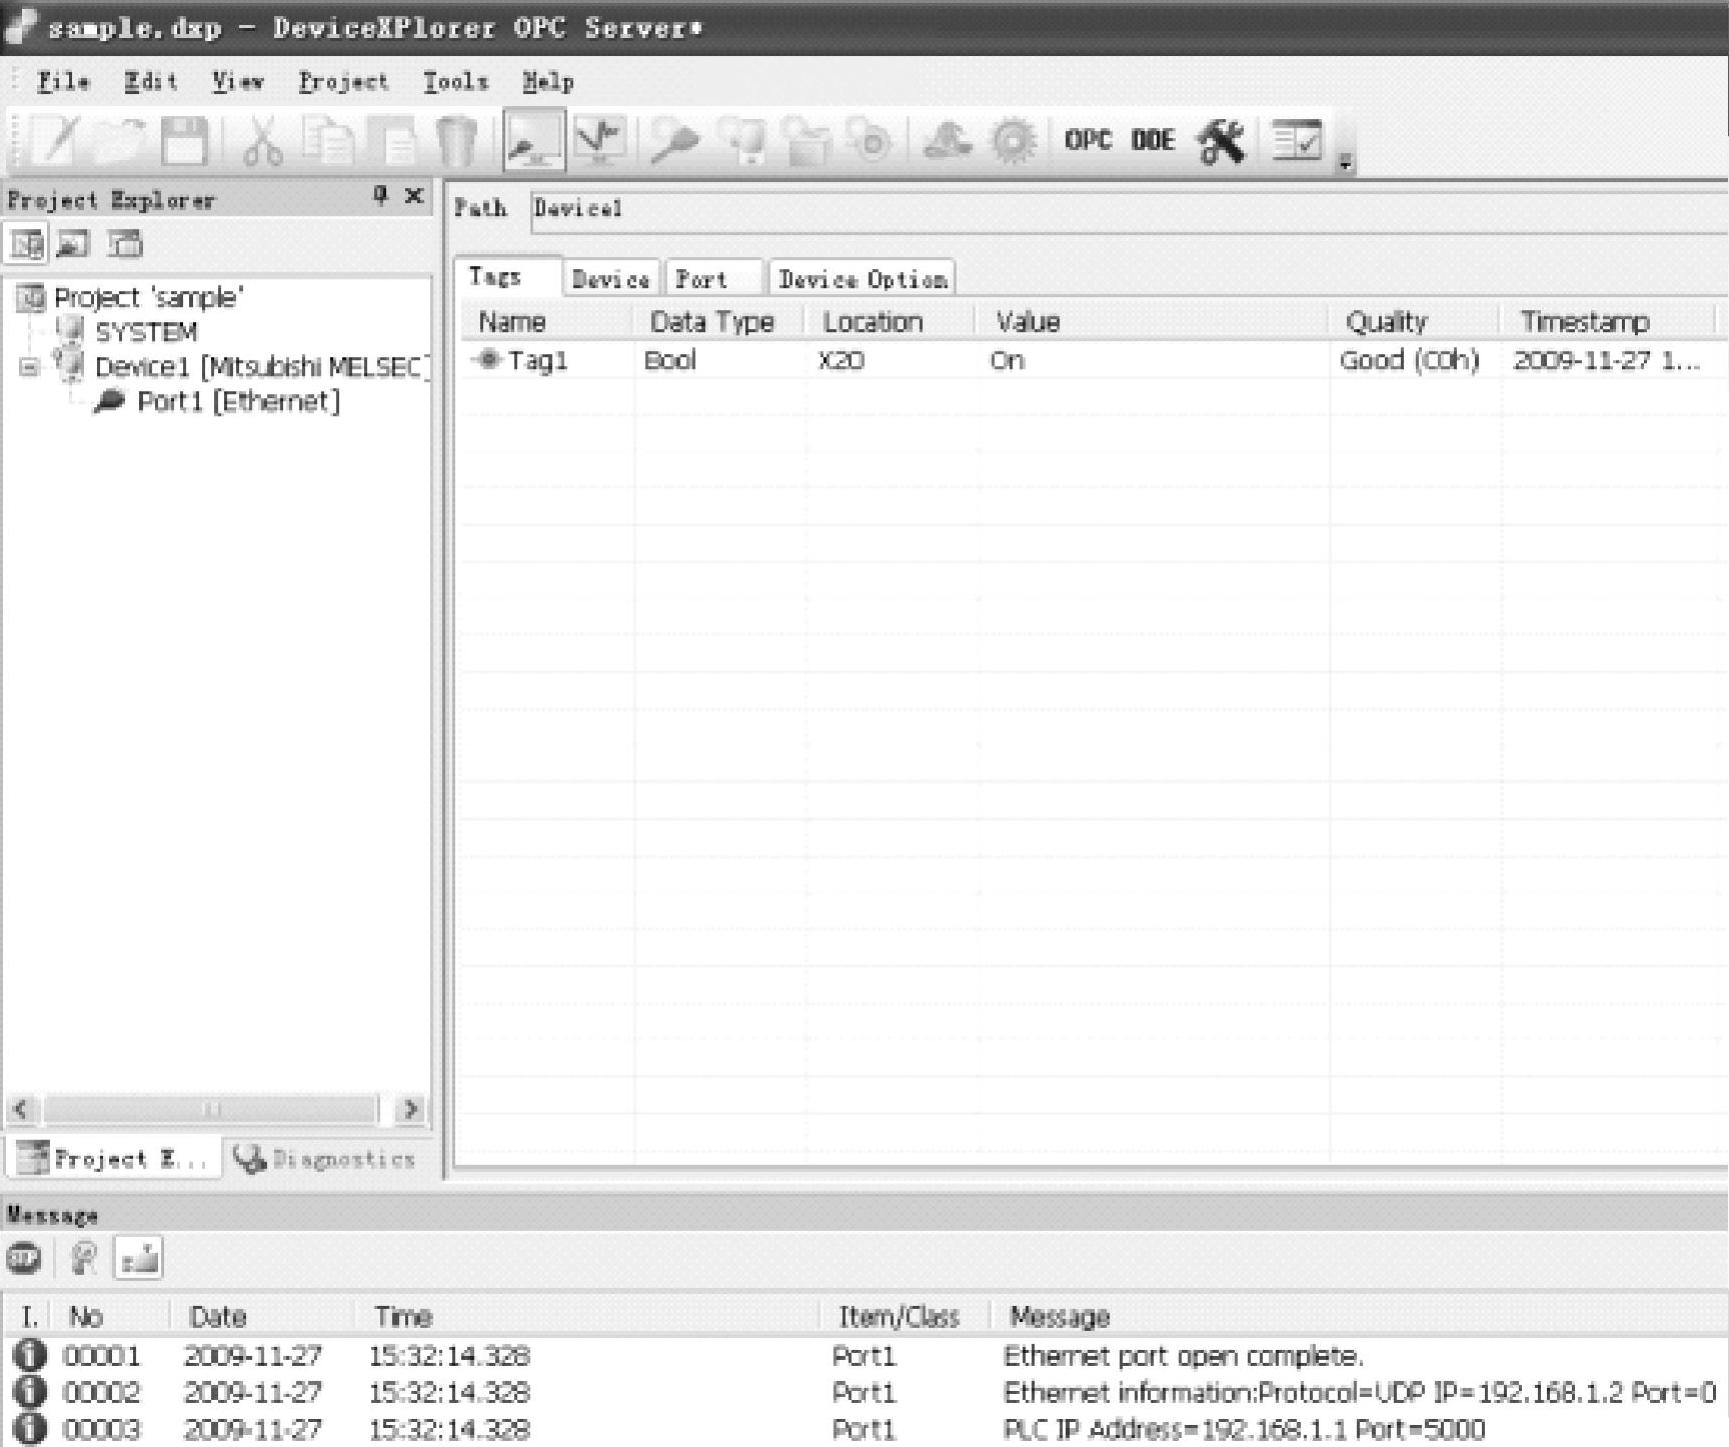Viewport: 1729px width, 1447px height.
Task: Click the options checklist toolbar icon
Action: click(1297, 141)
